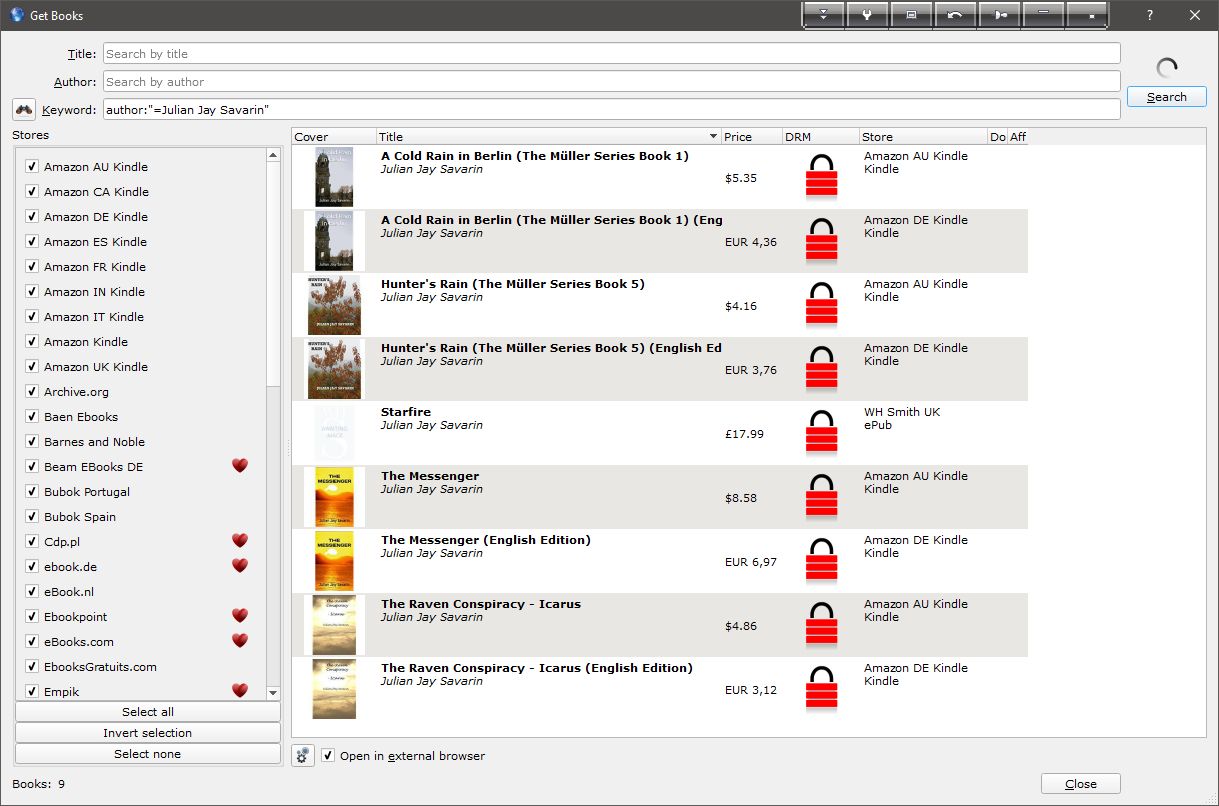Click the pin-shaped icon in the title toolbar

tap(999, 15)
